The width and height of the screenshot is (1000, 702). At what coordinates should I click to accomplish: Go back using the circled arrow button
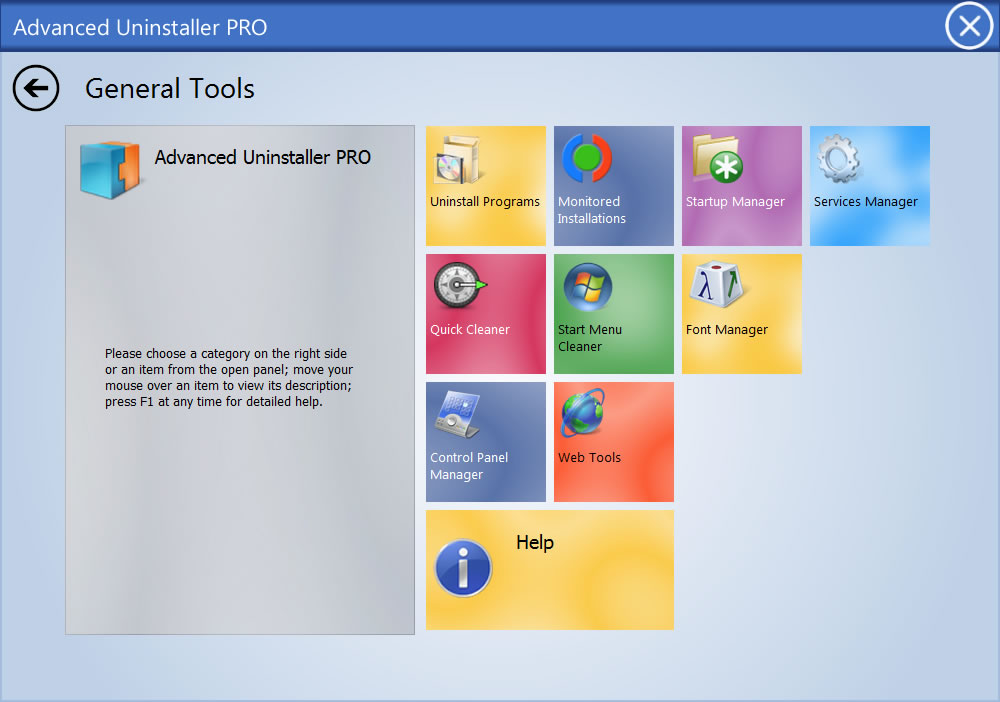36,89
